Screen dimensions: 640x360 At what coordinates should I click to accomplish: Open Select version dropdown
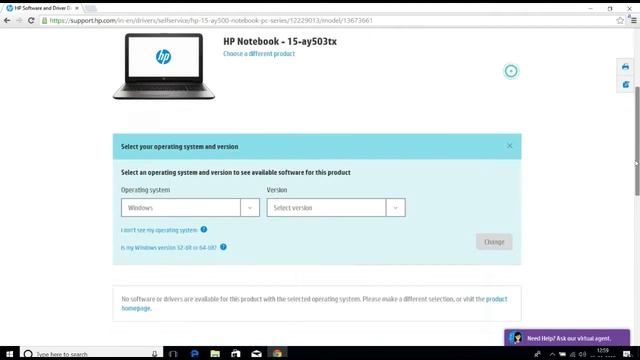(x=336, y=208)
